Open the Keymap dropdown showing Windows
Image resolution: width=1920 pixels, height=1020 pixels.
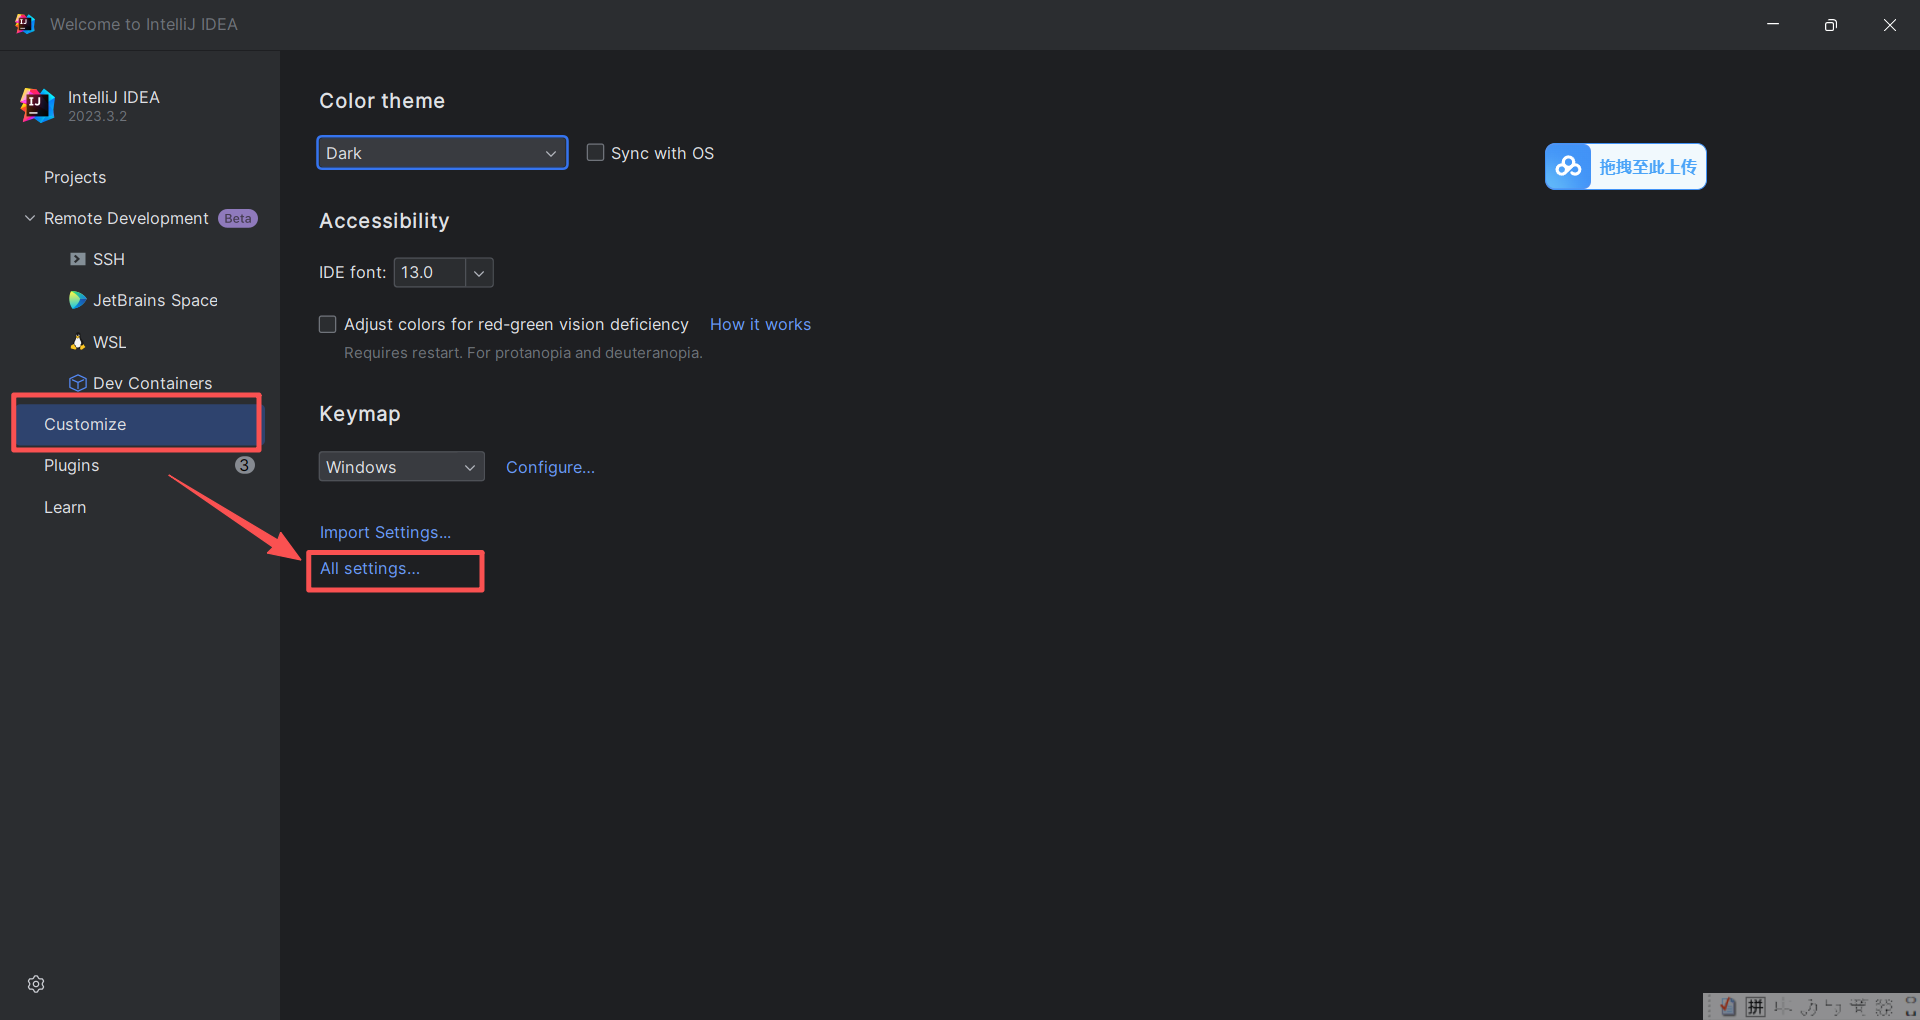[401, 467]
